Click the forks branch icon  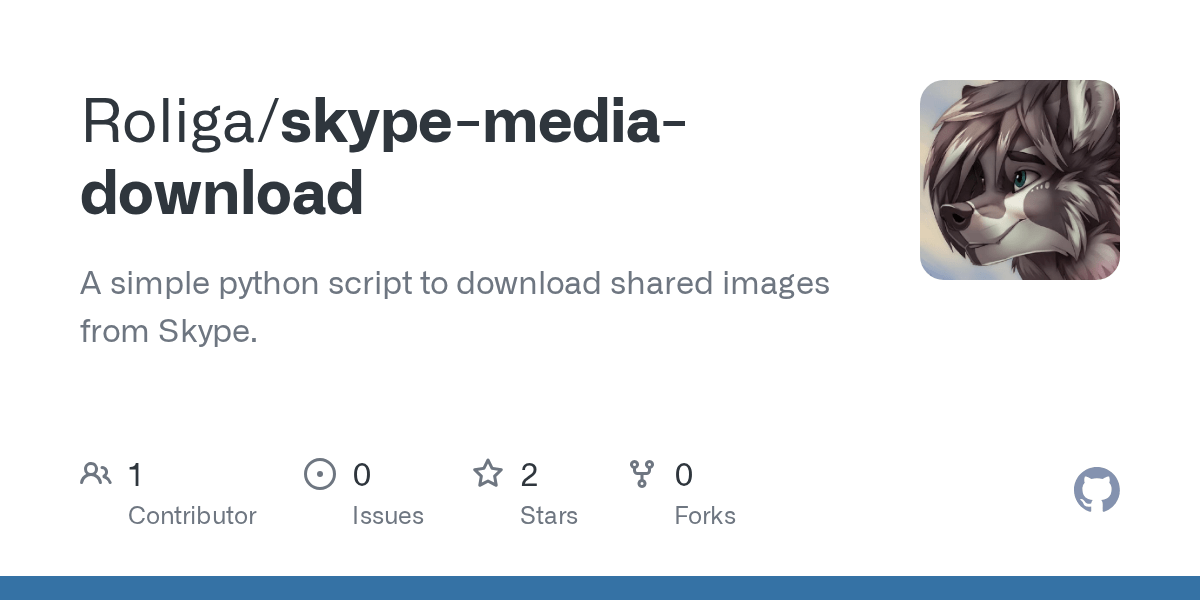642,474
